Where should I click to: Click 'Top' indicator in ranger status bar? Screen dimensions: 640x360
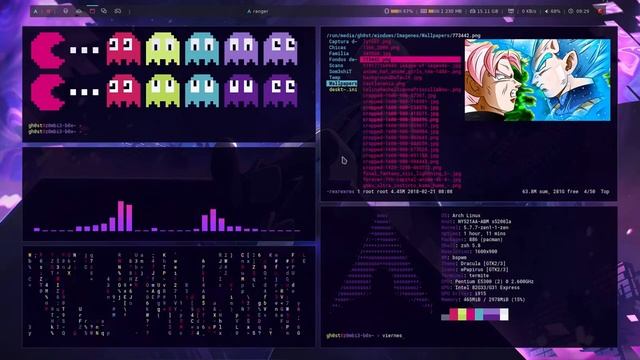[605, 191]
